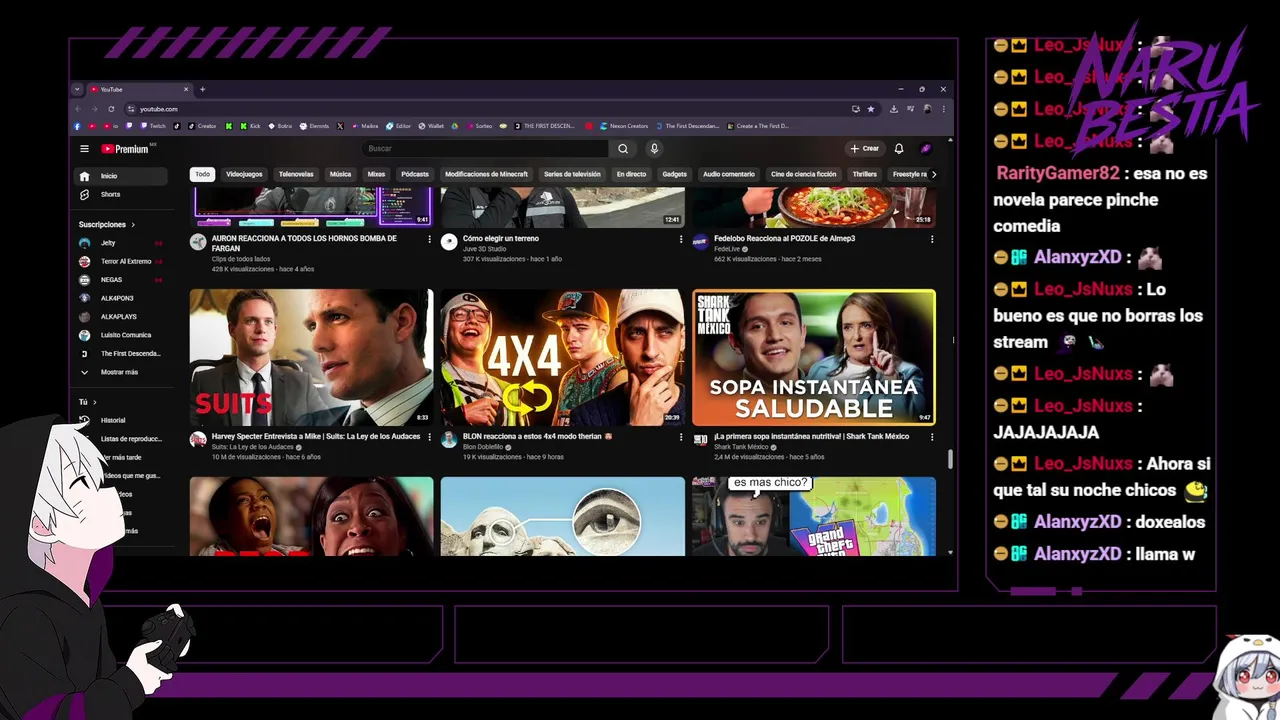The width and height of the screenshot is (1280, 720).
Task: Expand the tab search dropdown arrow
Action: (x=77, y=89)
